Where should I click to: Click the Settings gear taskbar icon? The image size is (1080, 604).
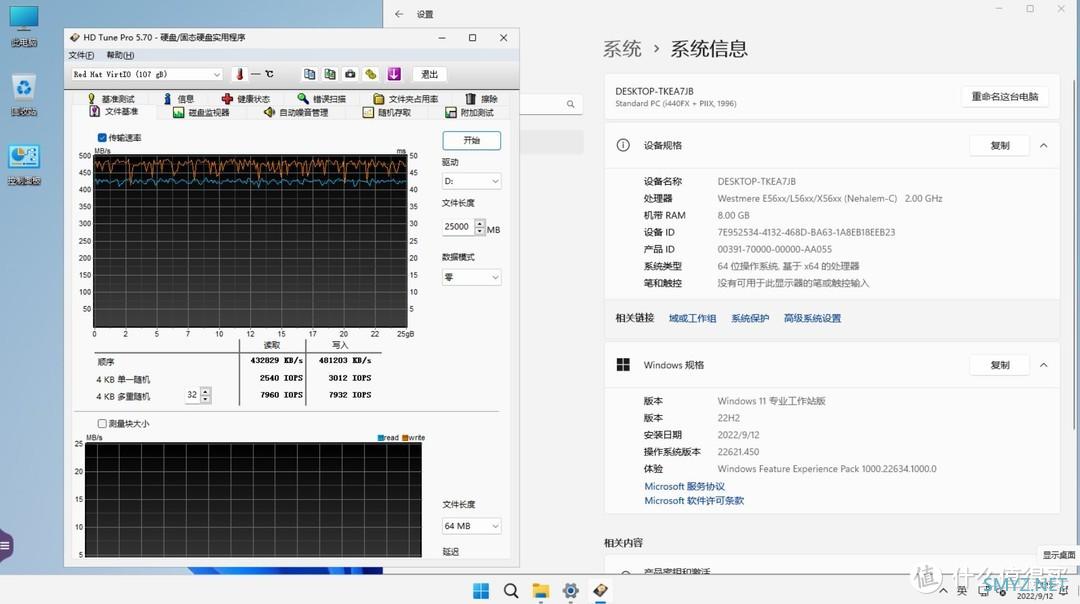(x=570, y=591)
